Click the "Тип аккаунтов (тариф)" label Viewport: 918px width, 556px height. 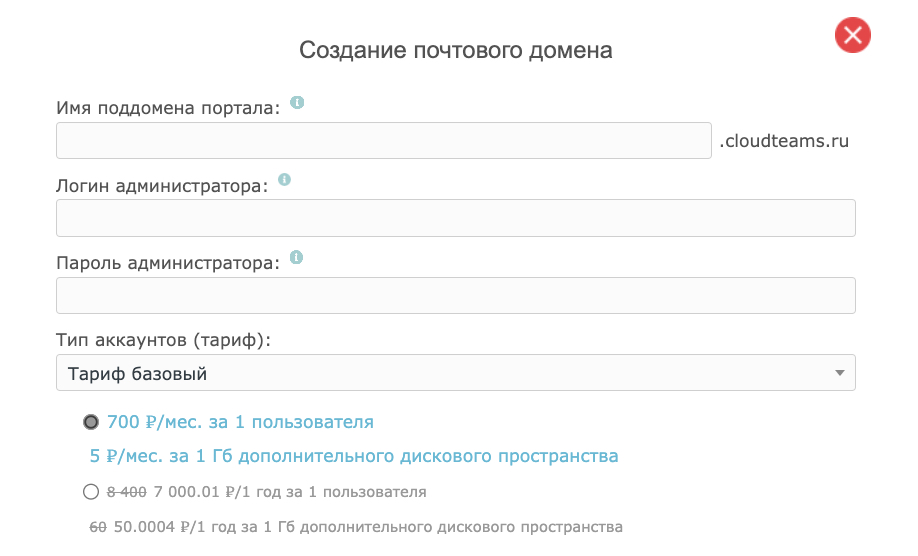[x=164, y=340]
